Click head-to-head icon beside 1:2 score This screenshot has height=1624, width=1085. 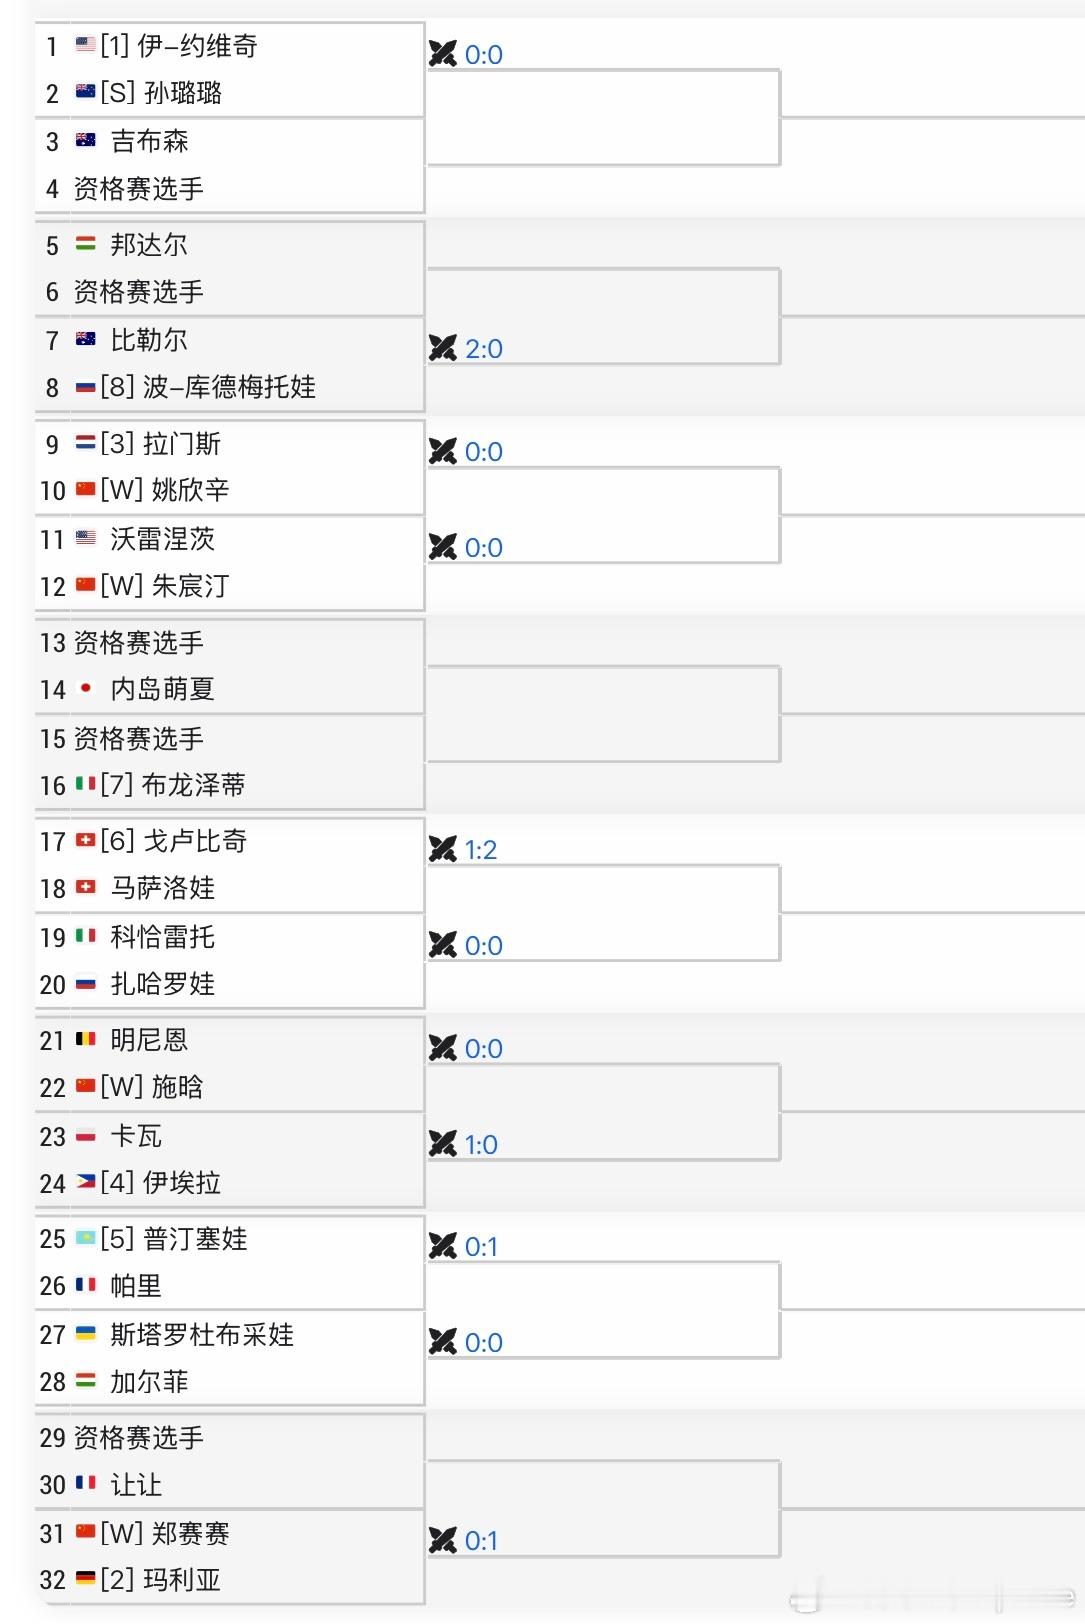[x=443, y=849]
